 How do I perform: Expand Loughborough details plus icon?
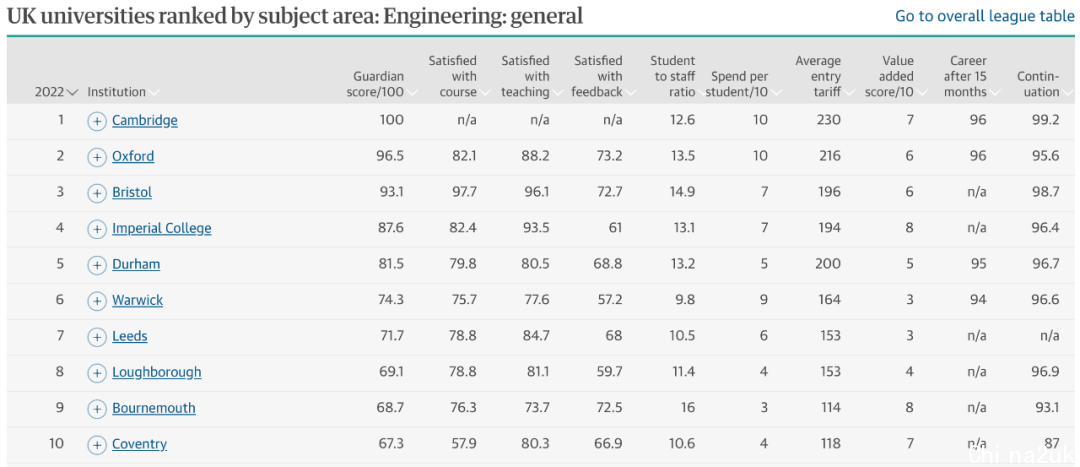tap(97, 373)
